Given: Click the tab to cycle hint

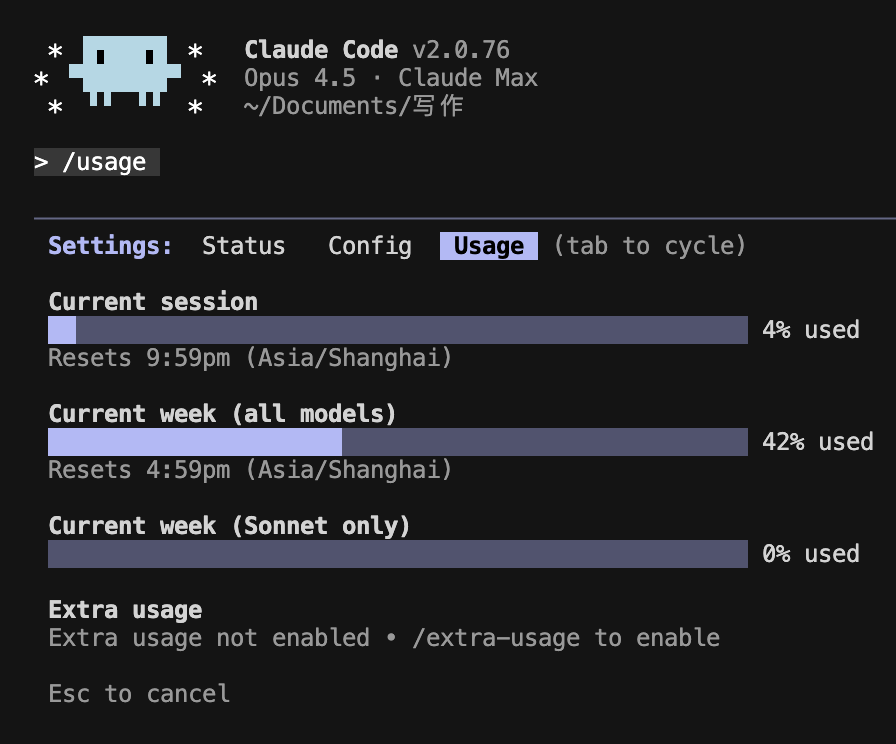Looking at the screenshot, I should pos(650,246).
